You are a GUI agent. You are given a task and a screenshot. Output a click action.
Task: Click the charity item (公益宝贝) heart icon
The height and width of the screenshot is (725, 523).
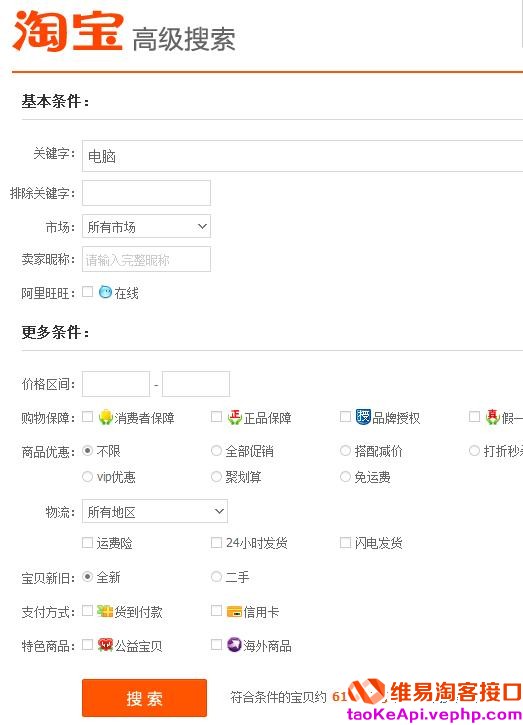[x=105, y=645]
